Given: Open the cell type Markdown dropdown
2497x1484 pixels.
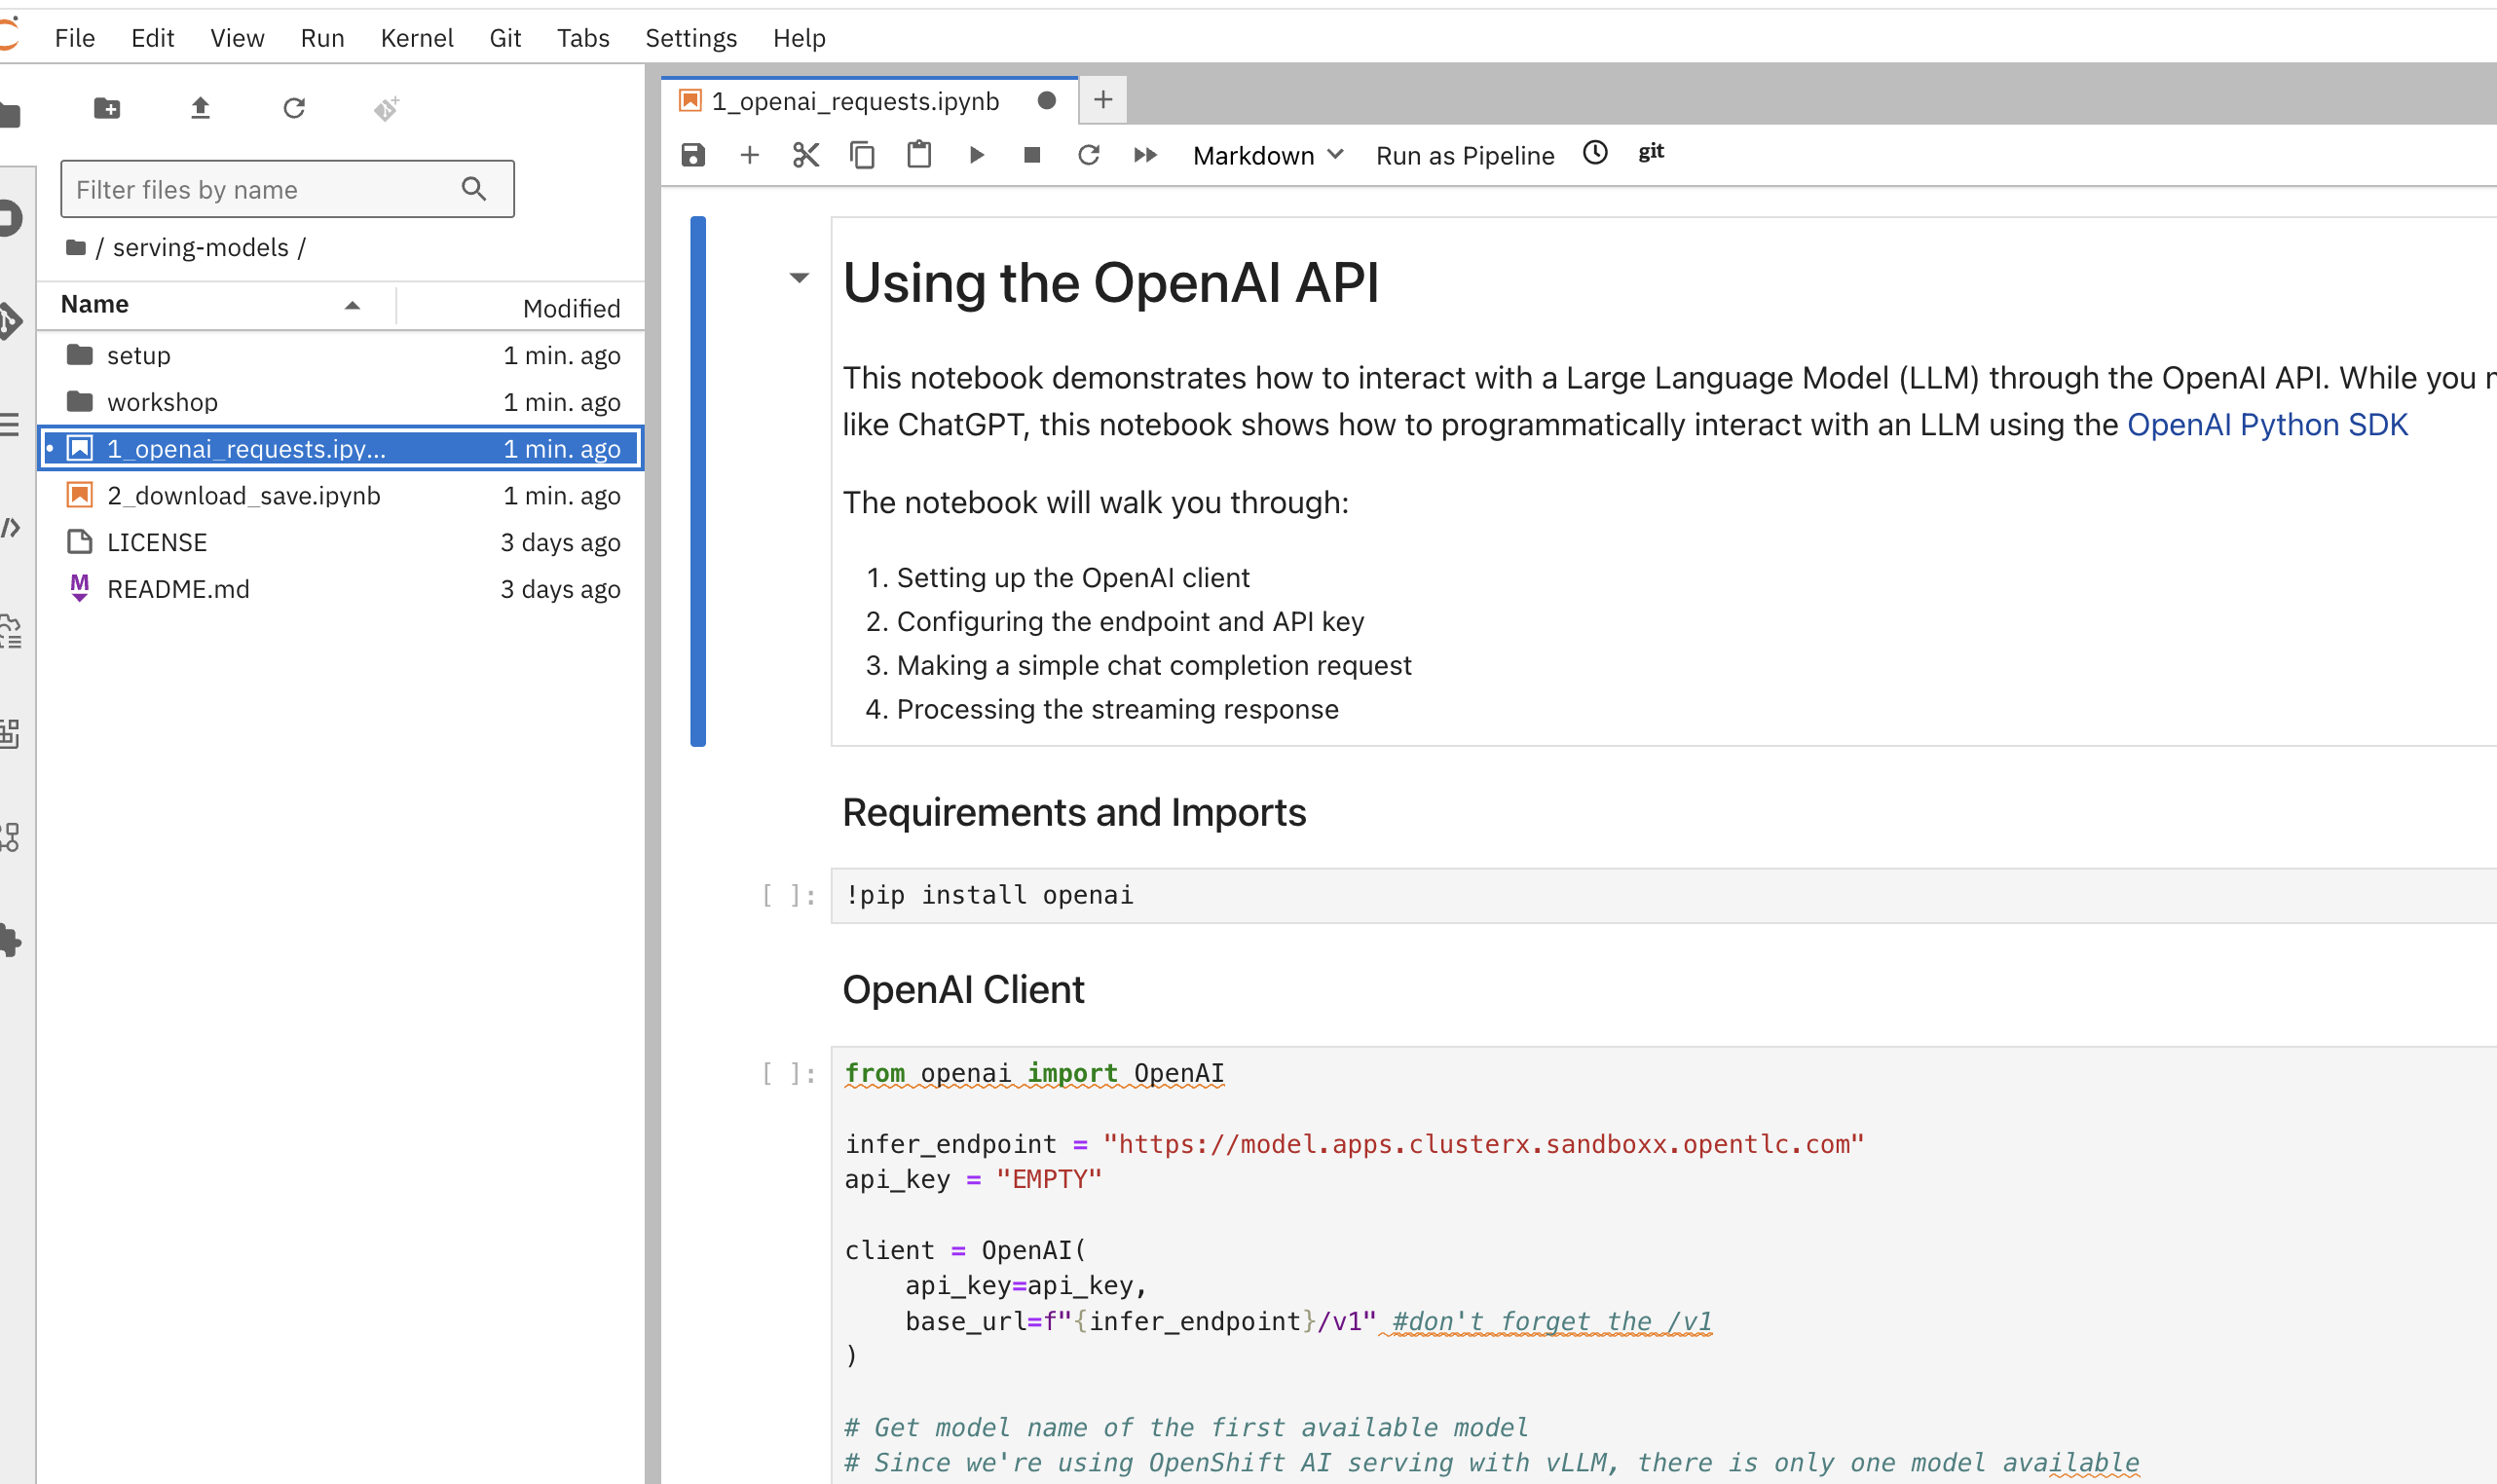Looking at the screenshot, I should [x=1268, y=156].
